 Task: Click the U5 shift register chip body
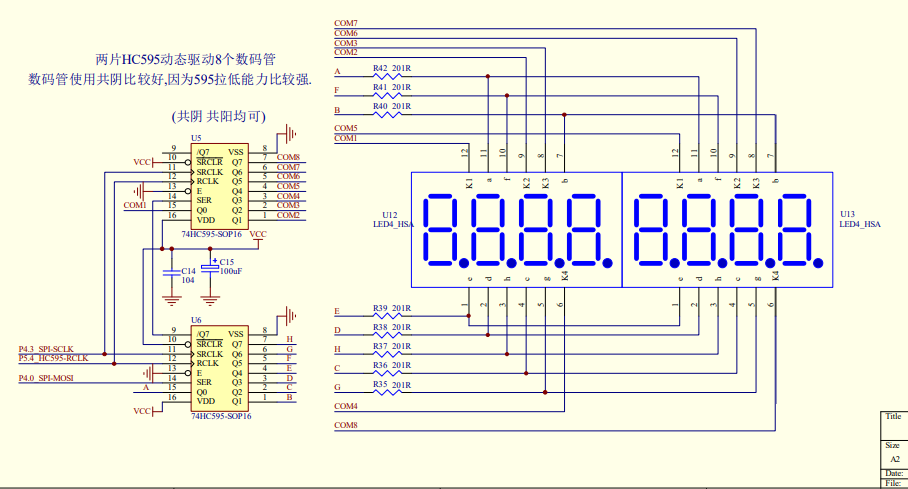(219, 186)
